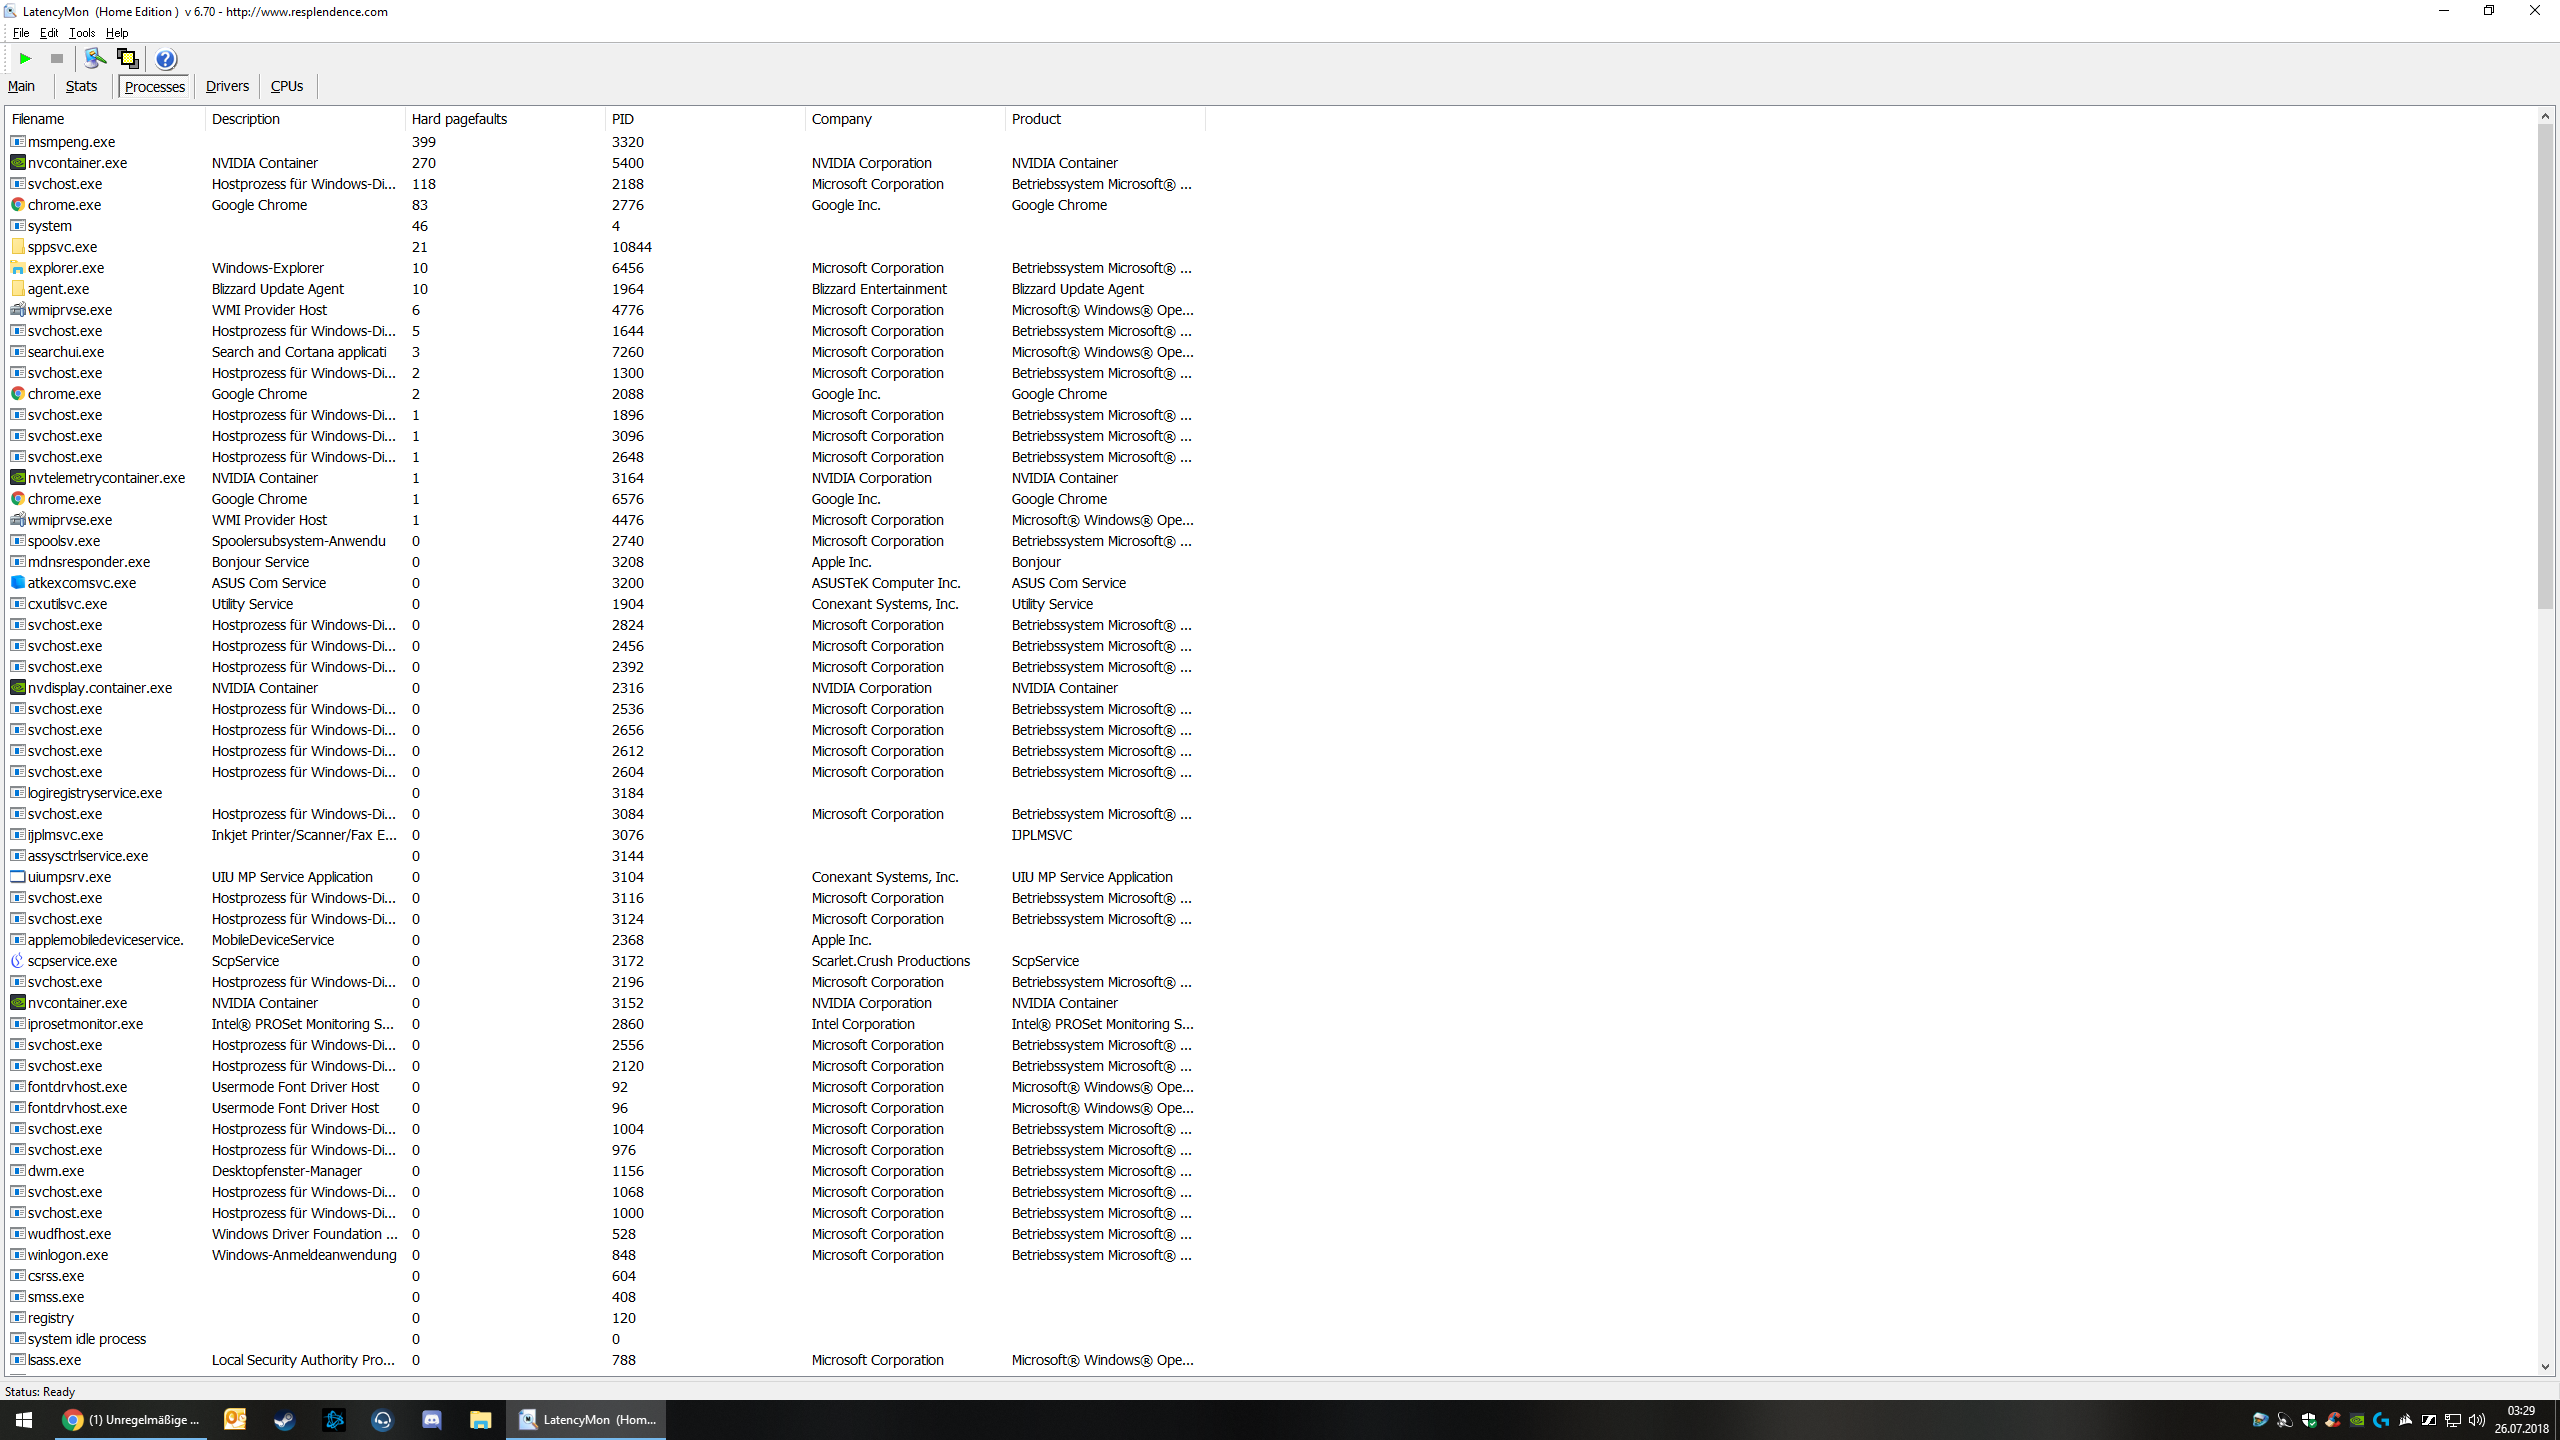Sort by Hard pagefaults column header
The image size is (2560, 1440).
pyautogui.click(x=459, y=119)
